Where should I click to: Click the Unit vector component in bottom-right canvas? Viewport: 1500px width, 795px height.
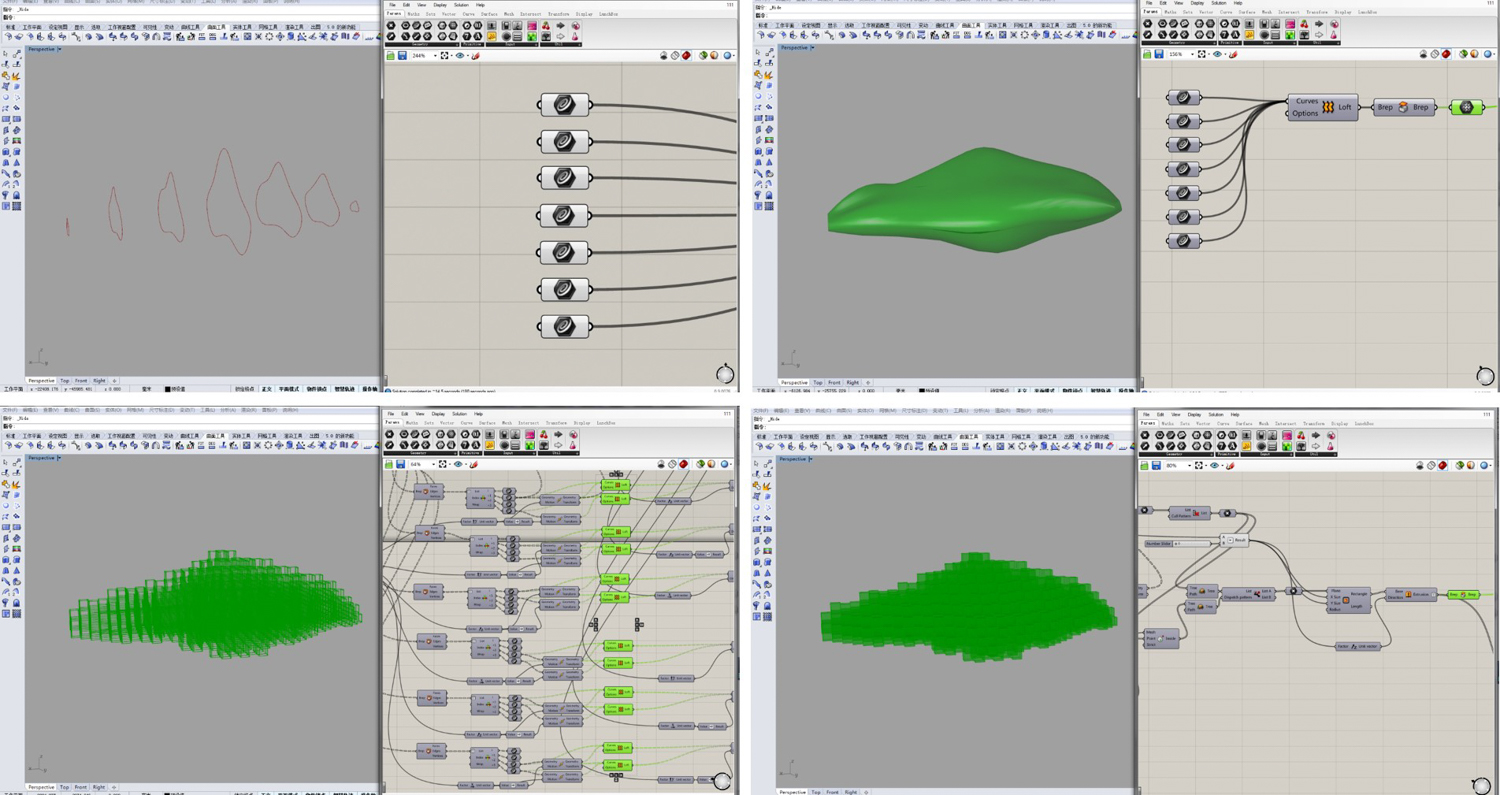click(1358, 646)
